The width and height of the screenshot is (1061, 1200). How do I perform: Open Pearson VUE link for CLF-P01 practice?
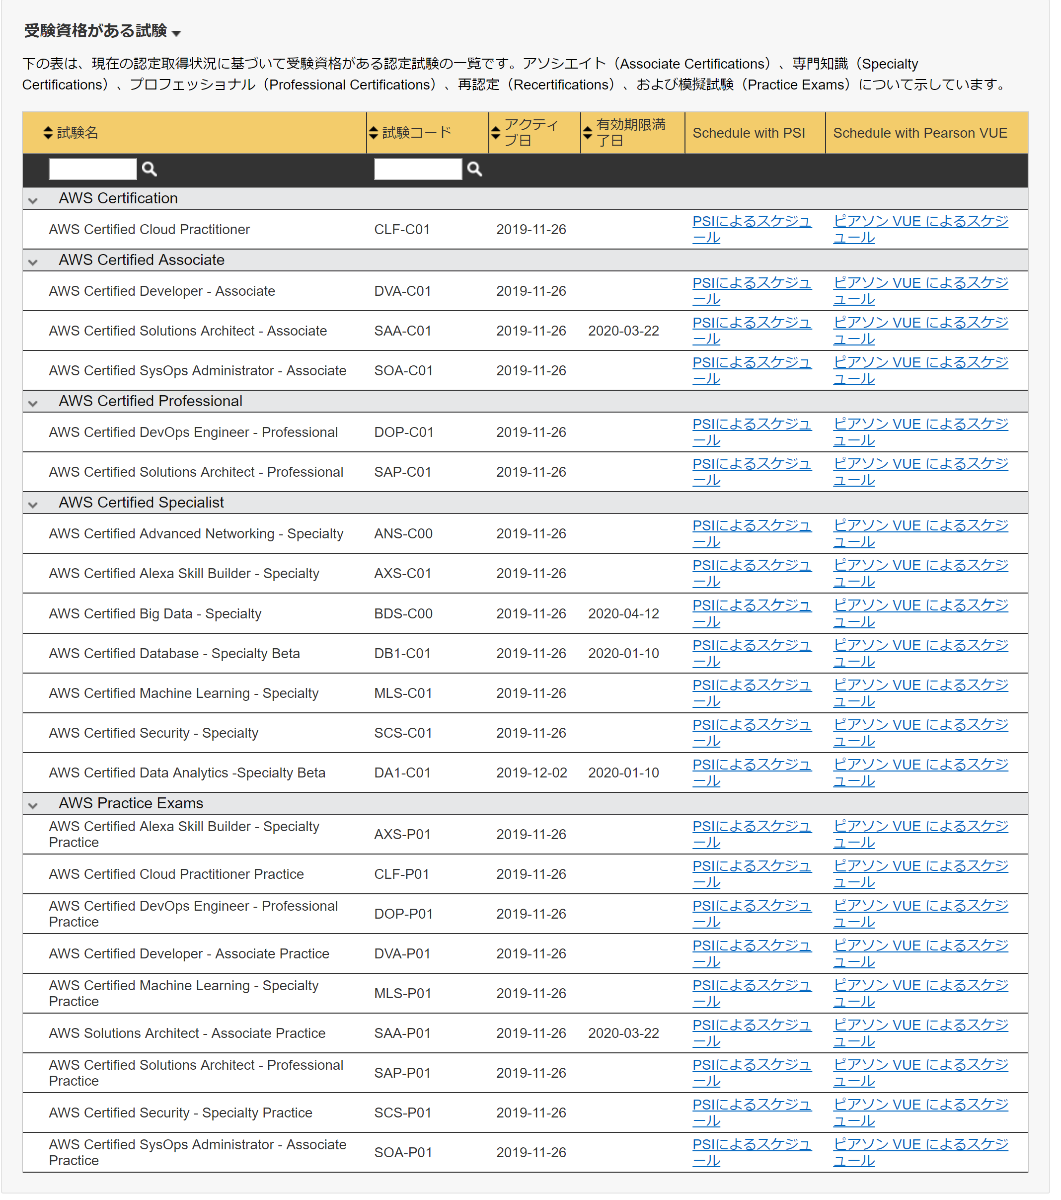point(921,874)
